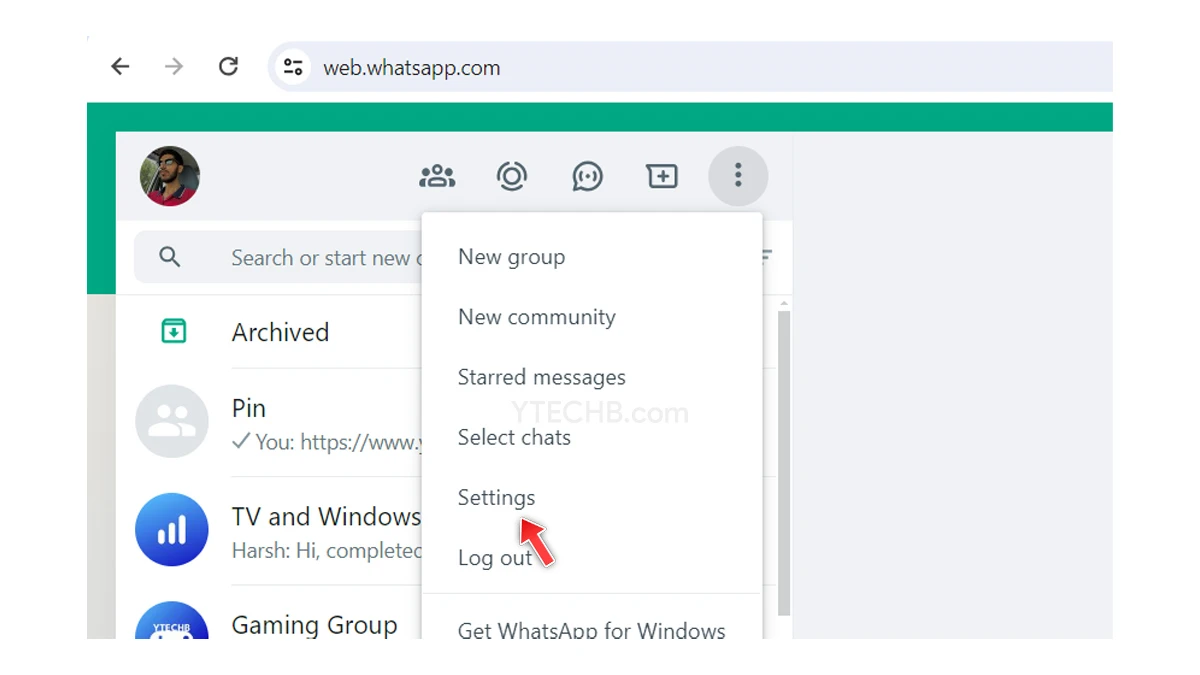Choose Select chats from the menu
Viewport: 1200px width, 675px height.
coord(592,437)
